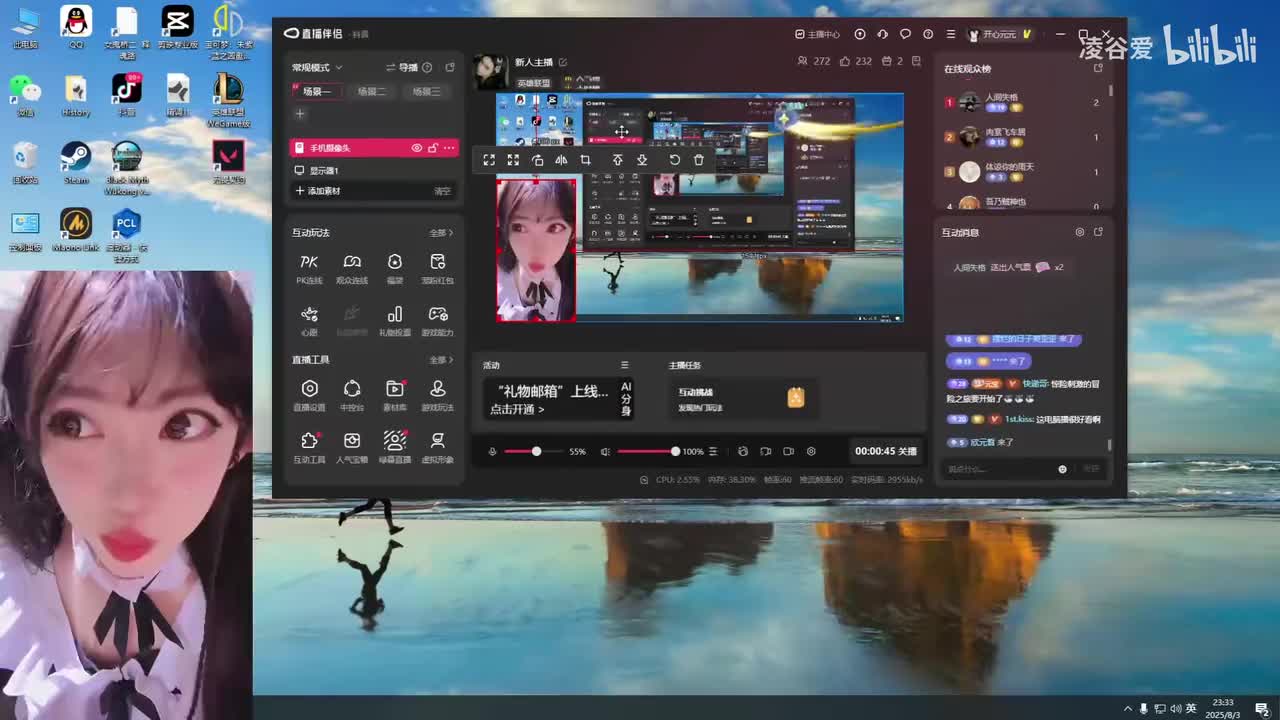Pop out the 互动消息 panel

tap(1098, 232)
